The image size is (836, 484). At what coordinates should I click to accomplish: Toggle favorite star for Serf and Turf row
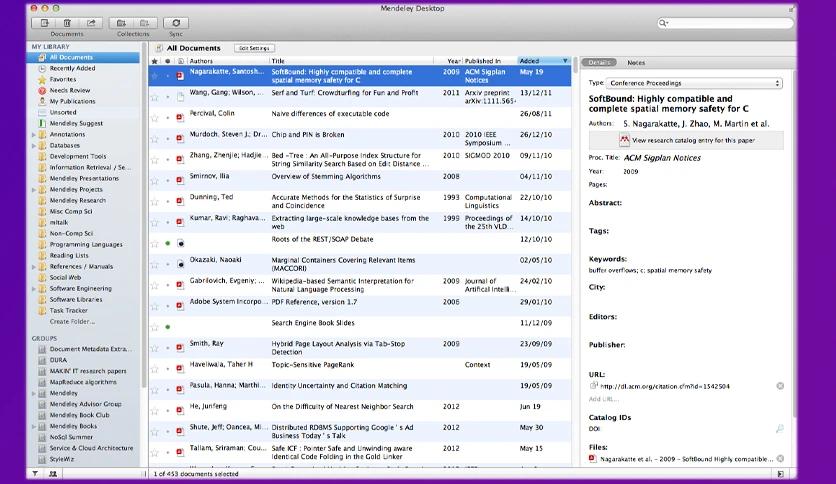point(155,97)
